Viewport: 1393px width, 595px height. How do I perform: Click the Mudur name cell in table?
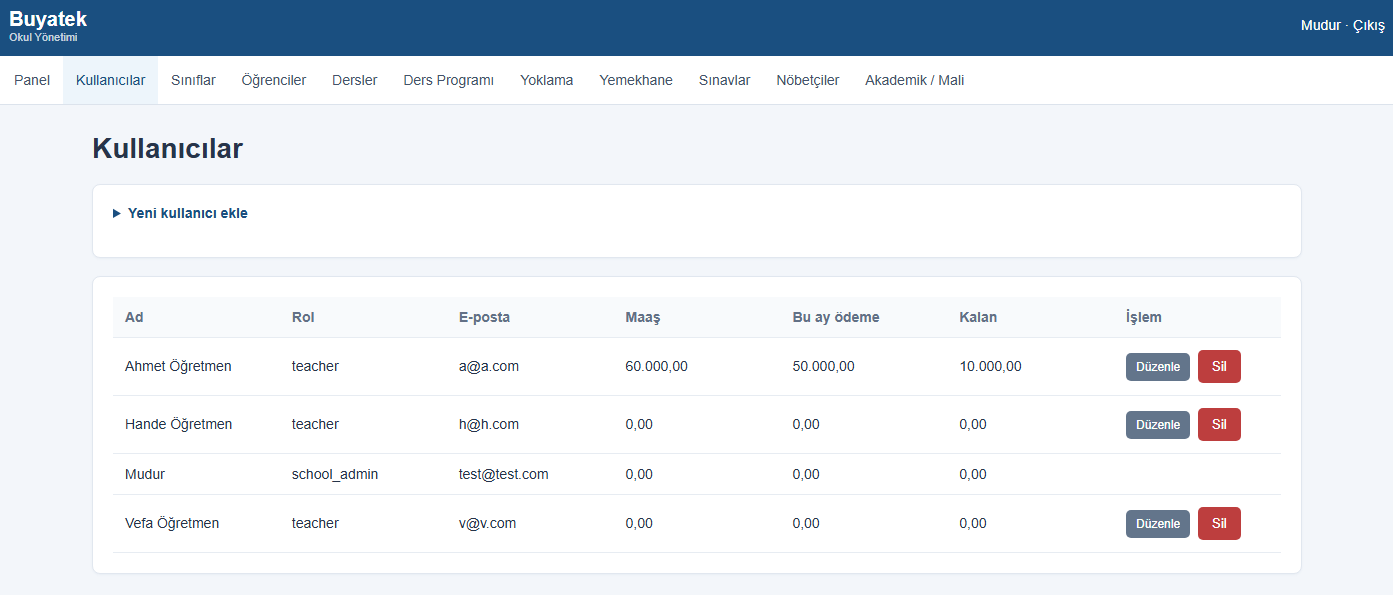(145, 474)
